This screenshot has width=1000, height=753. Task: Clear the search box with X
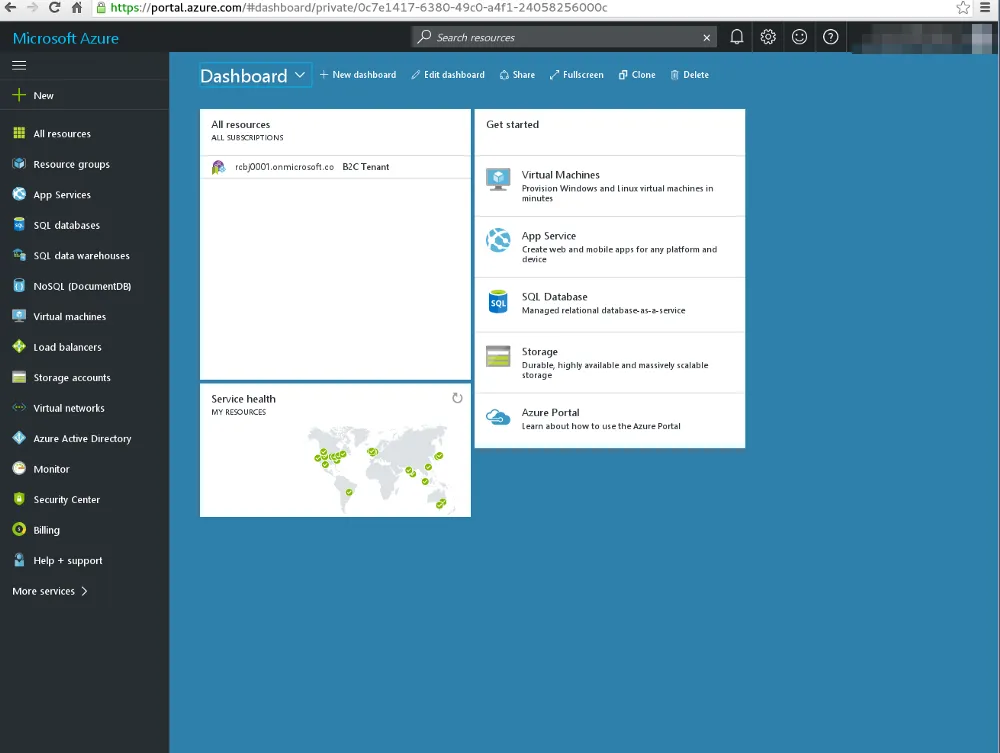pos(707,38)
